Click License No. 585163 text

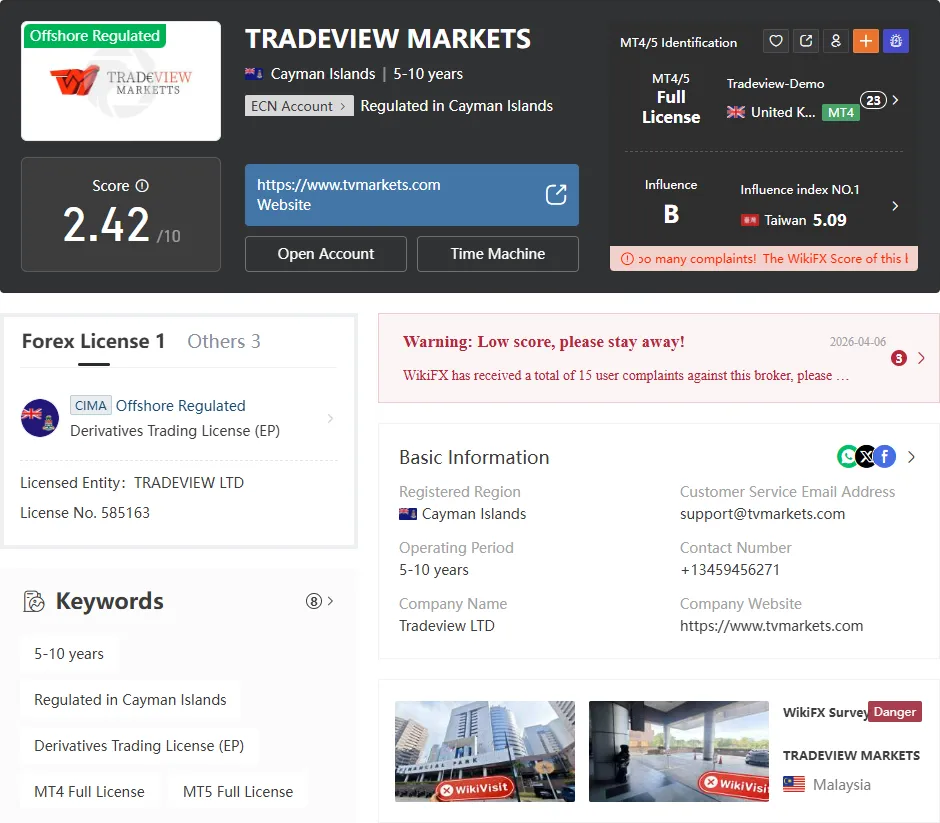click(85, 513)
